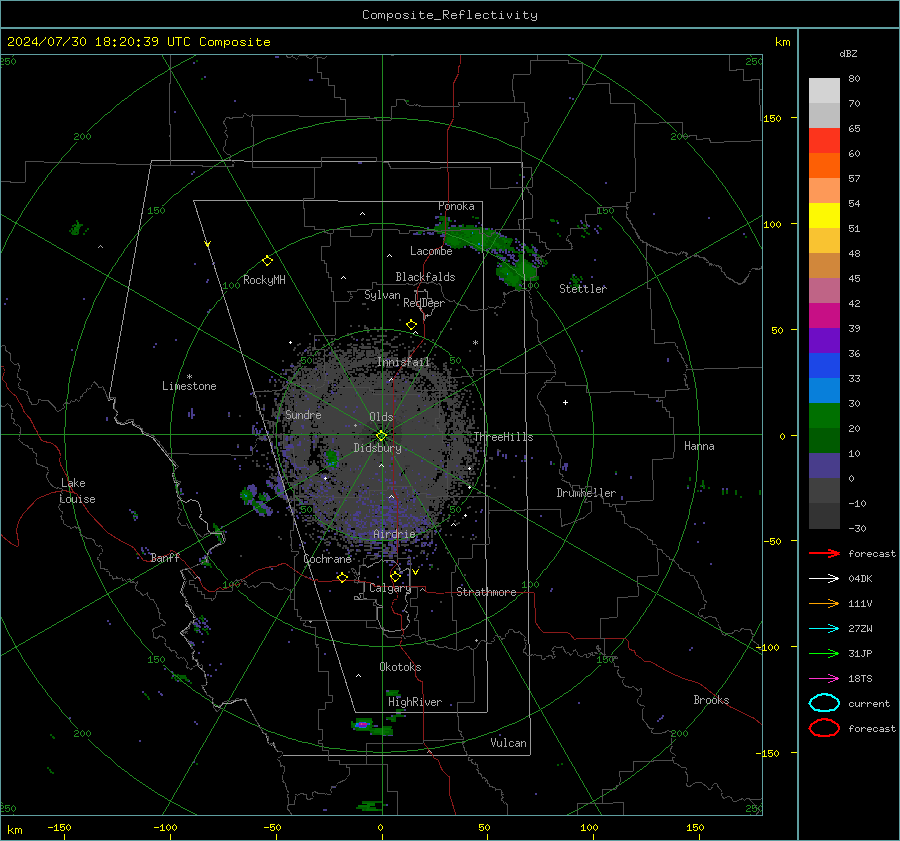Click the 'RockyMH' label
This screenshot has height=841, width=900.
(264, 280)
